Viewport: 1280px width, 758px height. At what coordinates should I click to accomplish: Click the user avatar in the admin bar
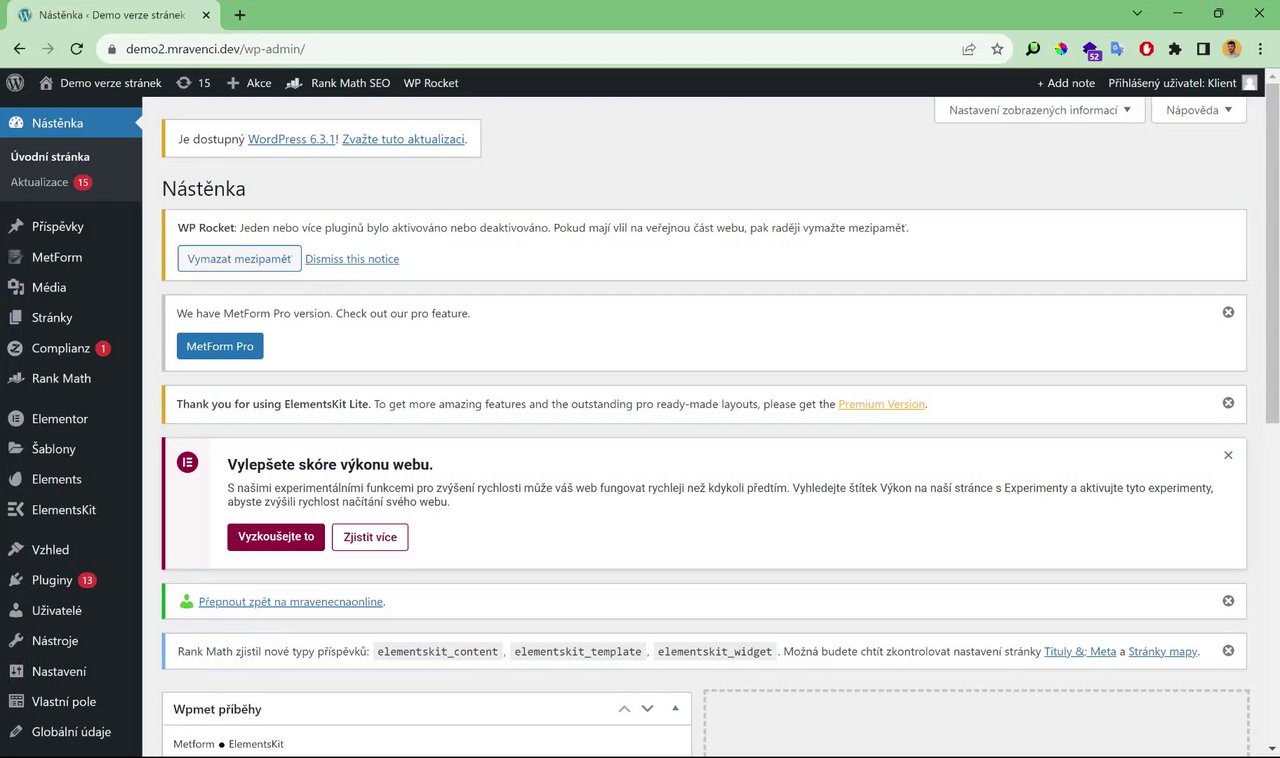point(1250,83)
